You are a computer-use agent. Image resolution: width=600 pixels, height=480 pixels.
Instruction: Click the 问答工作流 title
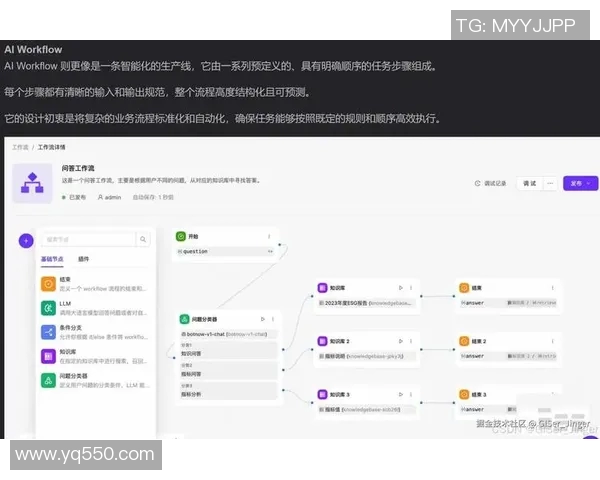pyautogui.click(x=78, y=168)
